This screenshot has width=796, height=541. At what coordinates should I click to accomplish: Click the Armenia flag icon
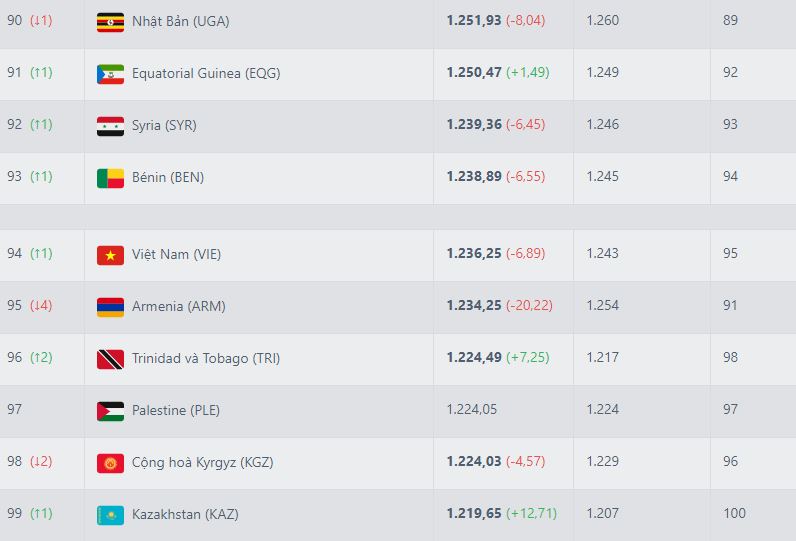[x=110, y=306]
